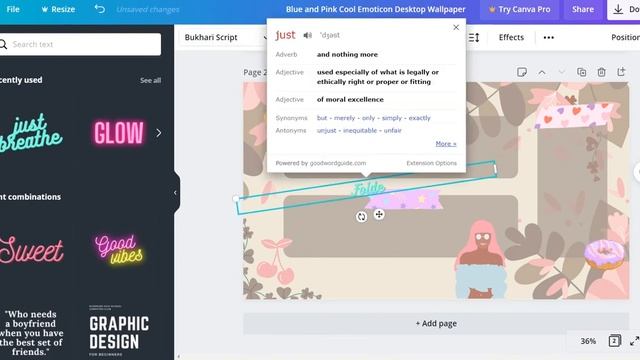Select the pink-haired girl illustration
Screen dimensions: 640x360
coord(481,260)
